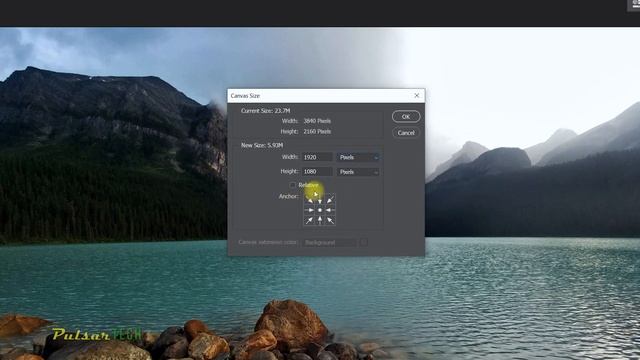Set anchor to top-right corner arrow
This screenshot has width=640, height=360.
coord(330,200)
